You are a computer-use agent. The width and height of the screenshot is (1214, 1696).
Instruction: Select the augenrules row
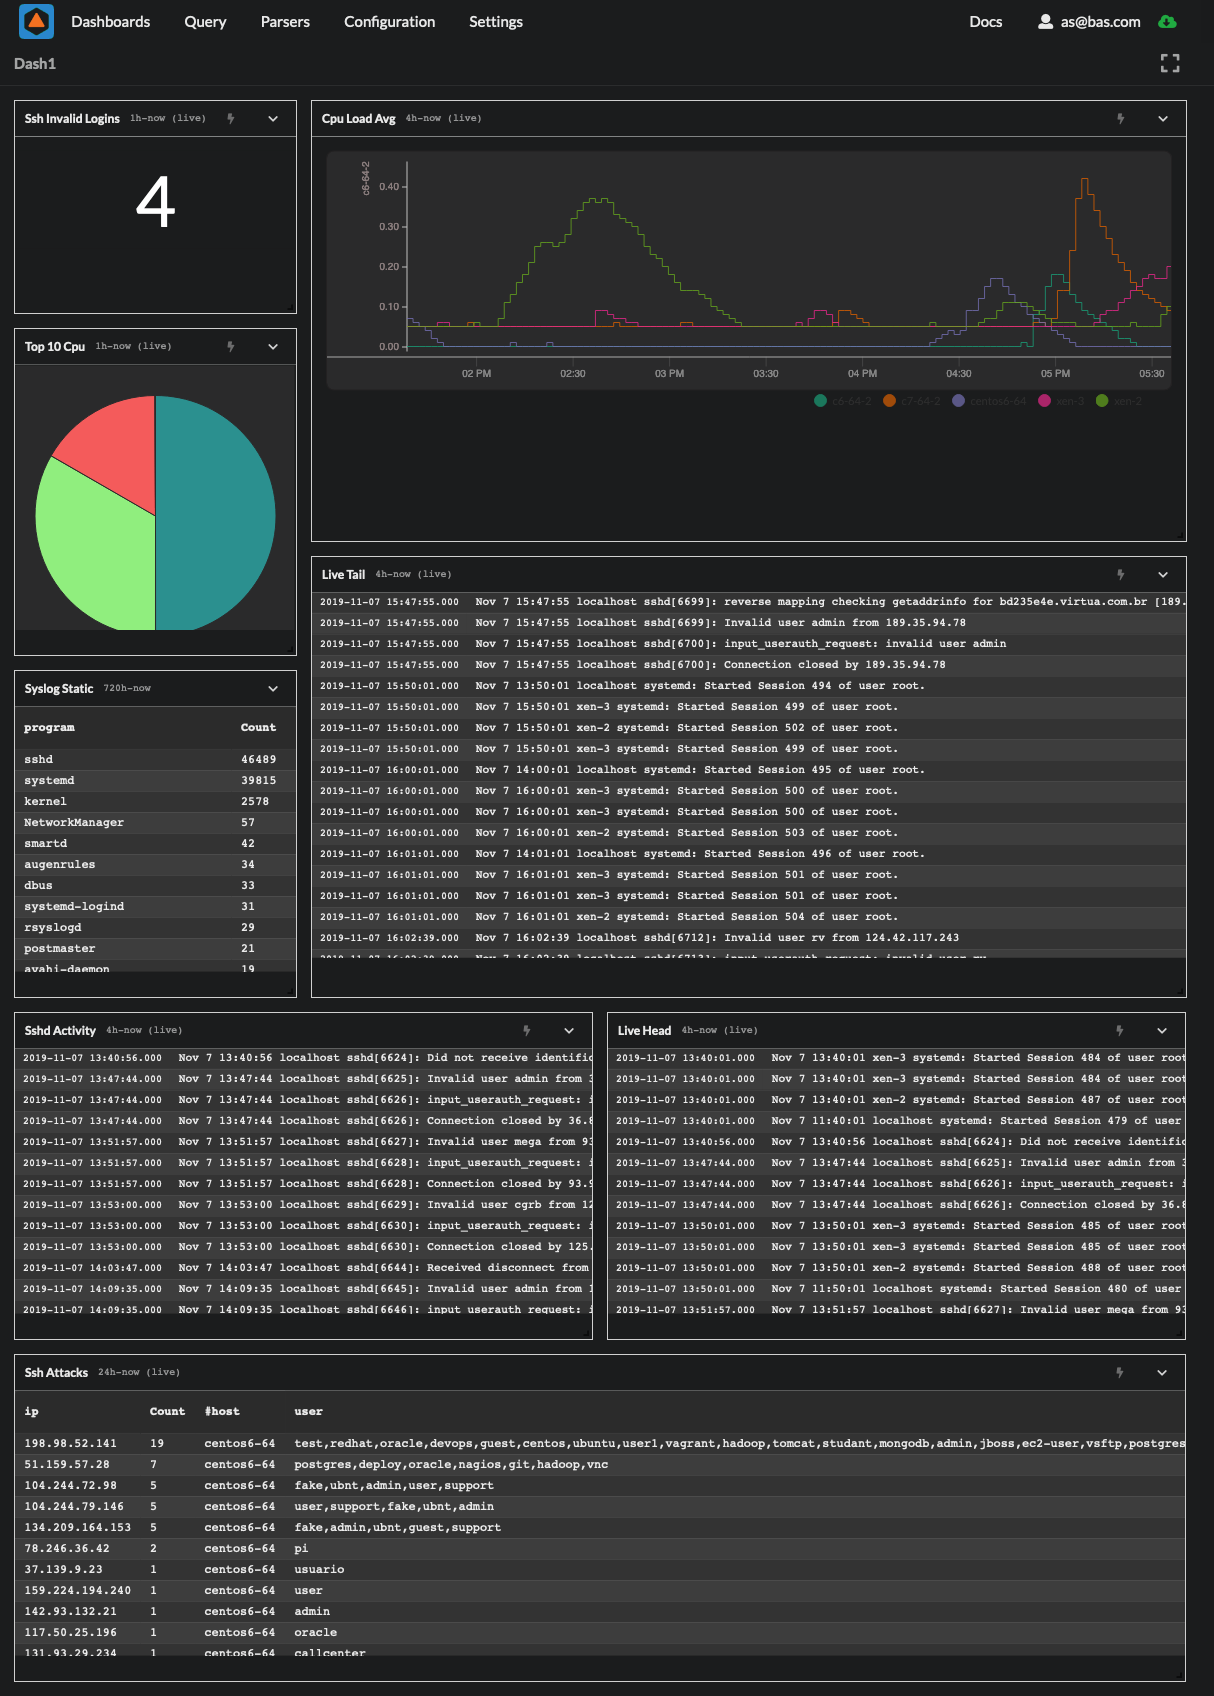click(x=155, y=865)
